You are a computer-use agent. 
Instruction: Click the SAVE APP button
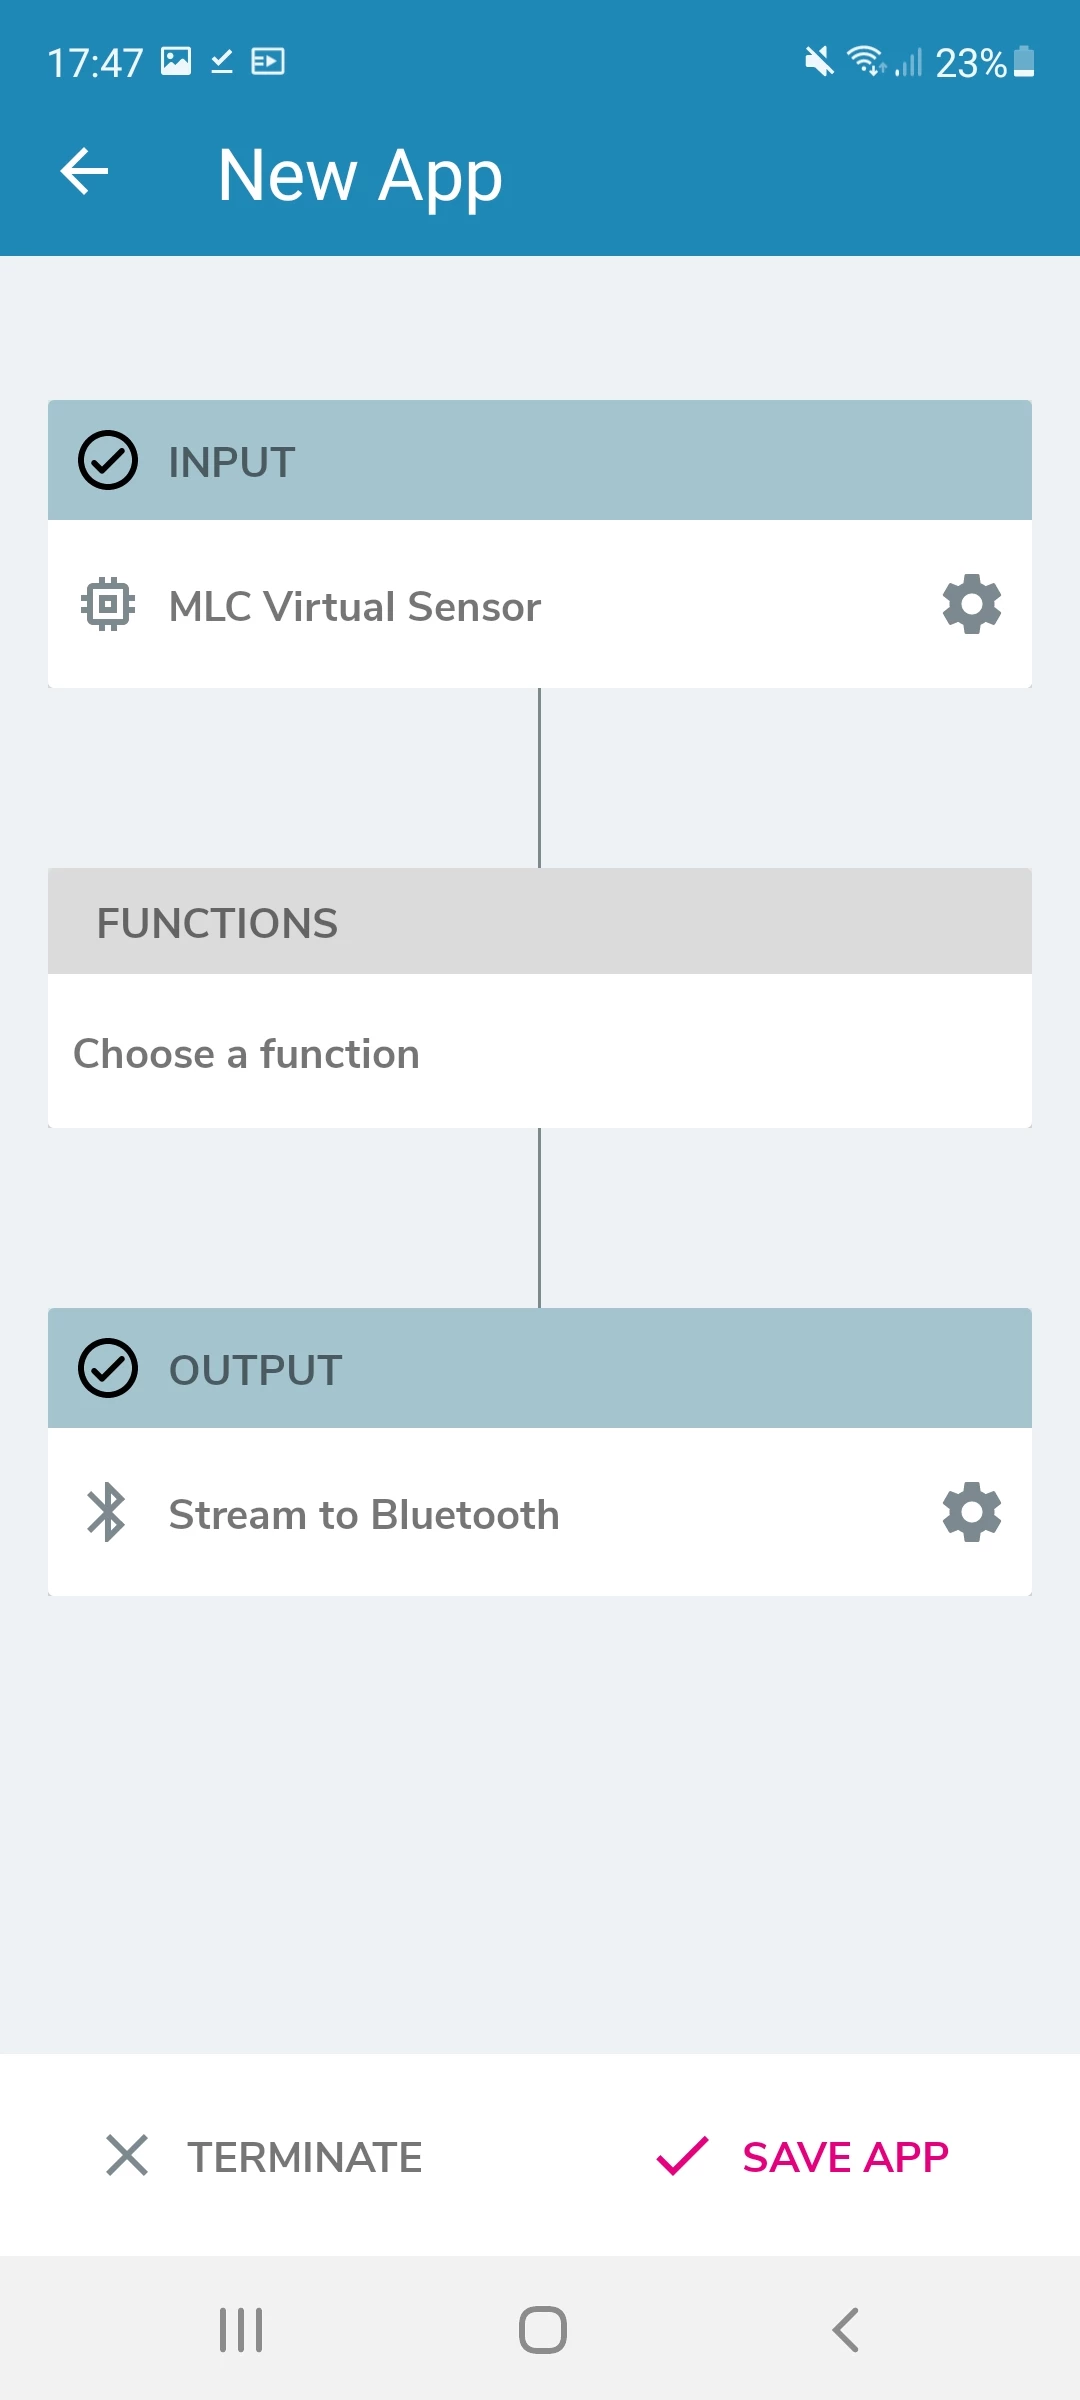click(802, 2156)
